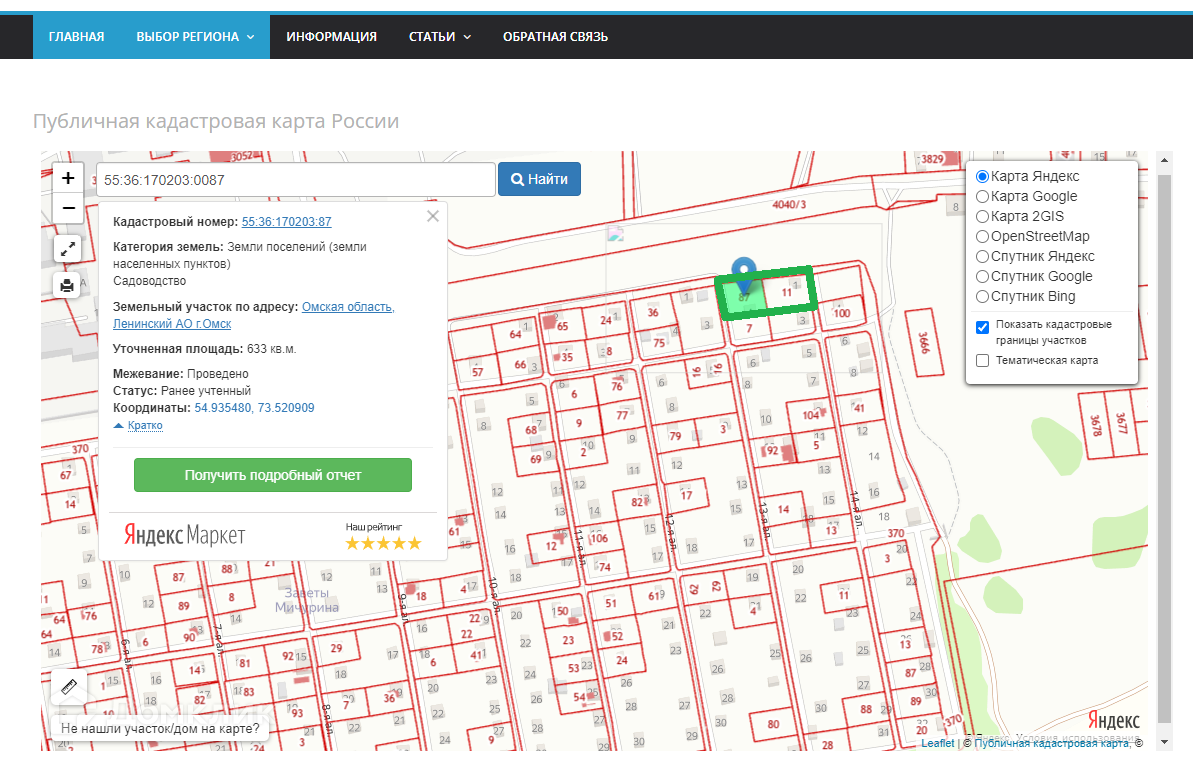
Task: Click parcel 3666 on the map
Action: click(924, 342)
